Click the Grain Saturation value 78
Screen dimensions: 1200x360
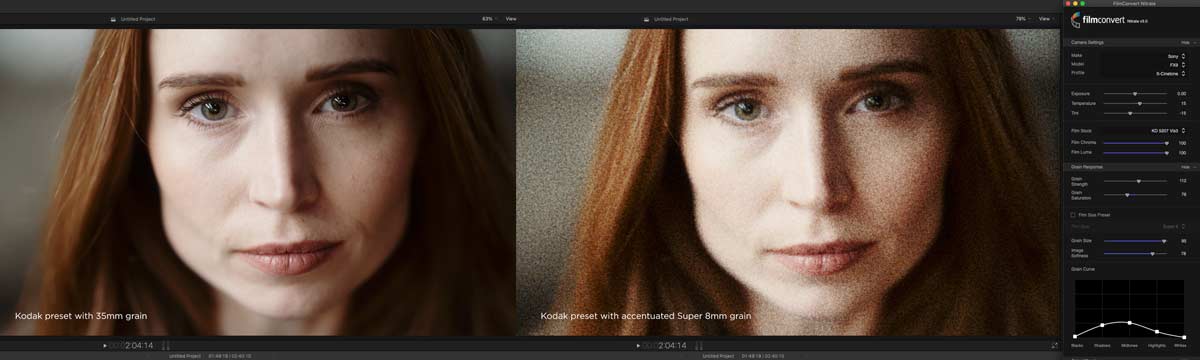coord(1183,194)
